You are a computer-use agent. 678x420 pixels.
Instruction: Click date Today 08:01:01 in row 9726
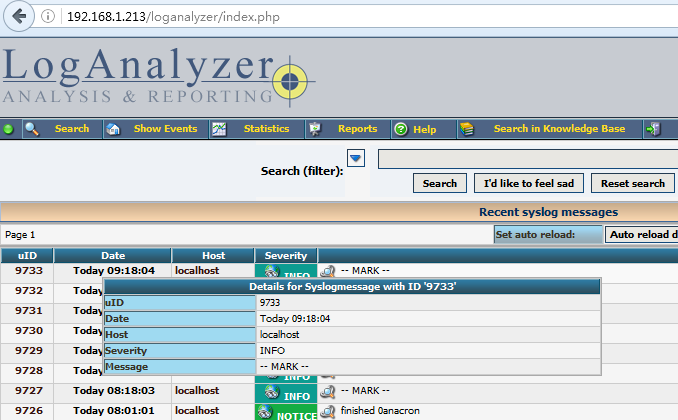[x=114, y=410]
